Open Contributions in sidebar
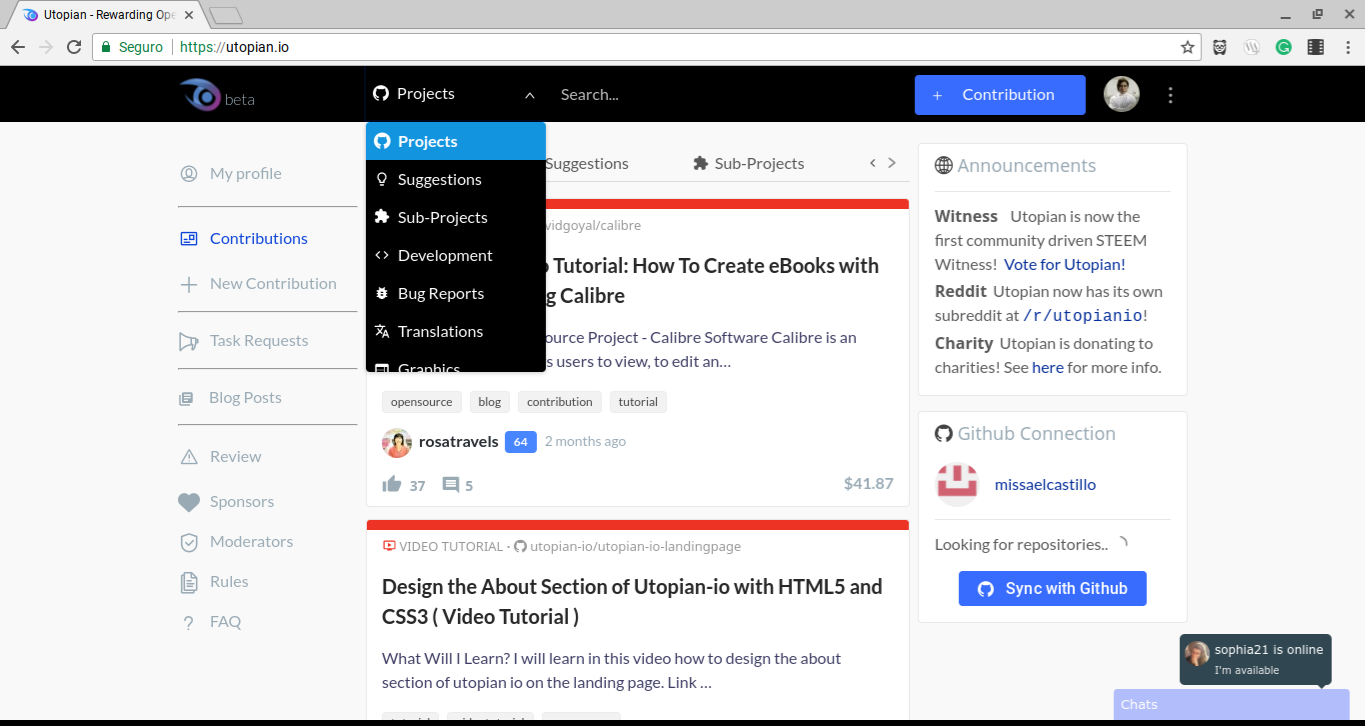This screenshot has height=726, width=1365. 258,238
